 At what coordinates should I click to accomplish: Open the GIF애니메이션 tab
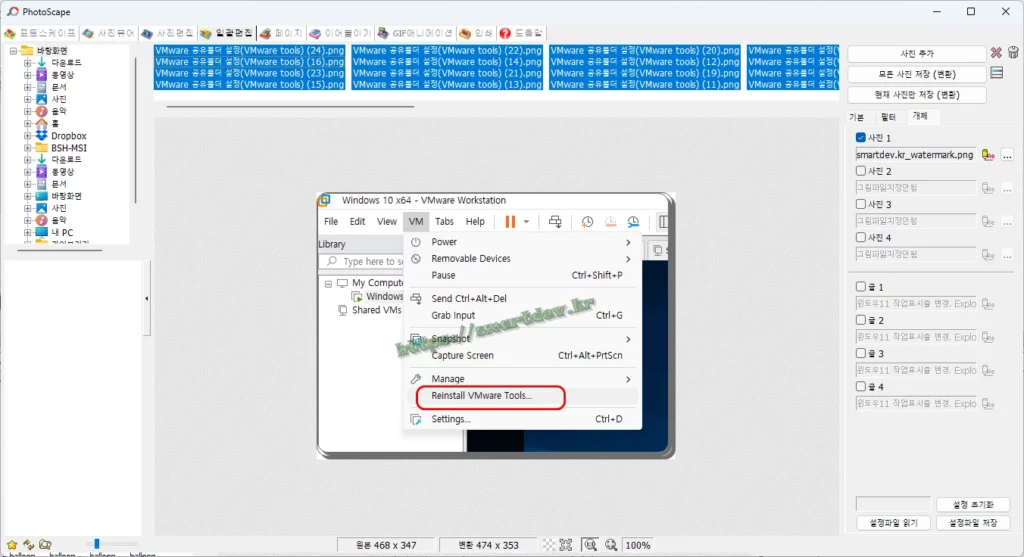415,33
